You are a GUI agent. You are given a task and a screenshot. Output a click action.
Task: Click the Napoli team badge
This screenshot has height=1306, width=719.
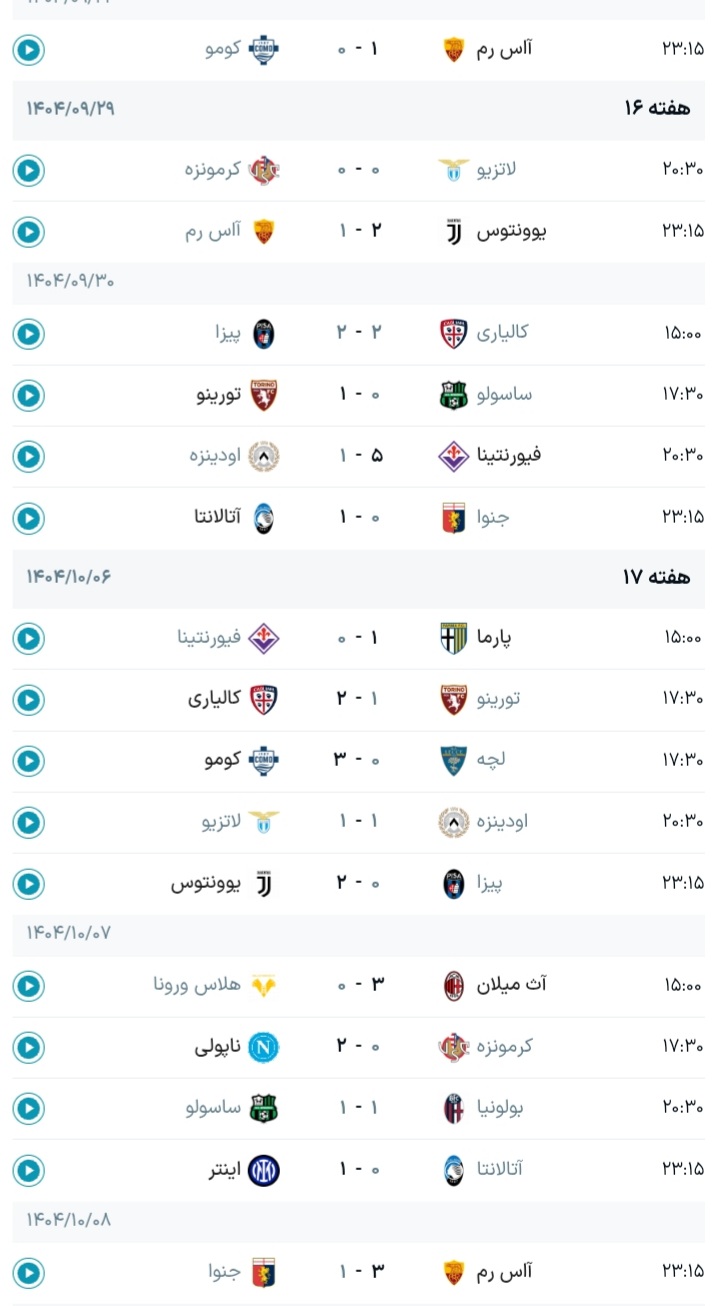[263, 1047]
